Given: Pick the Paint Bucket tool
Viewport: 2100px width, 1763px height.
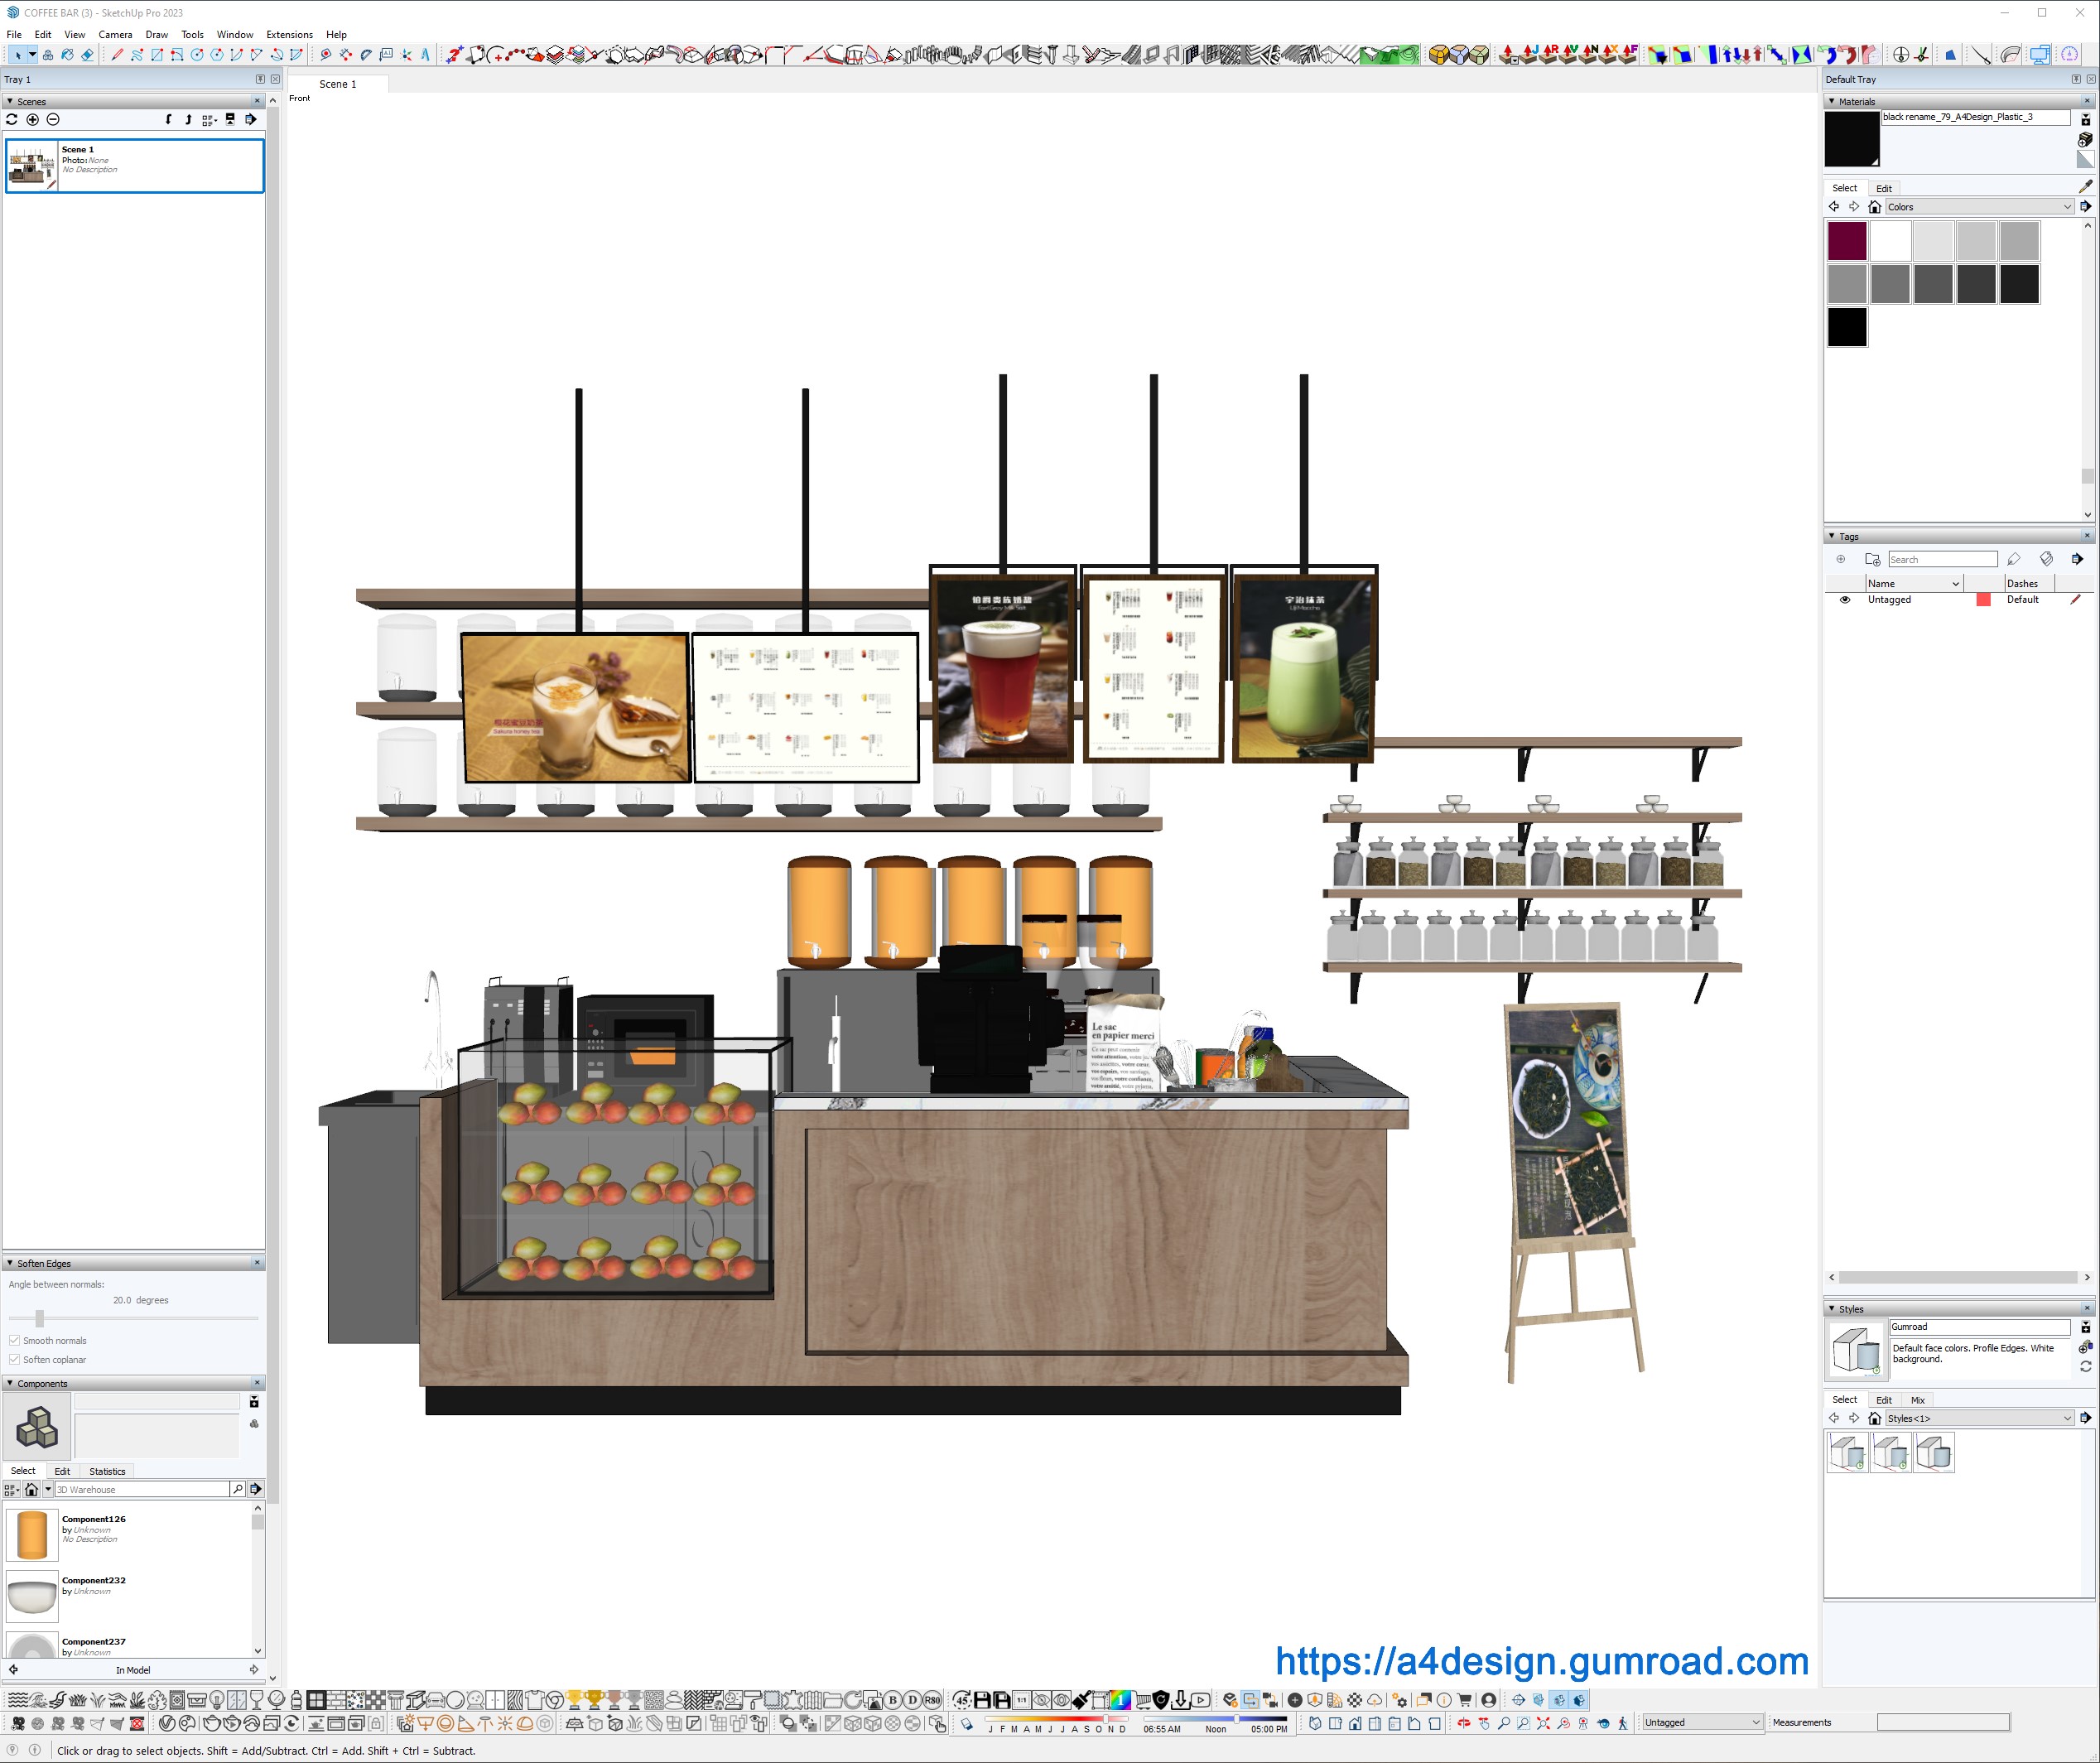Looking at the screenshot, I should (x=67, y=55).
